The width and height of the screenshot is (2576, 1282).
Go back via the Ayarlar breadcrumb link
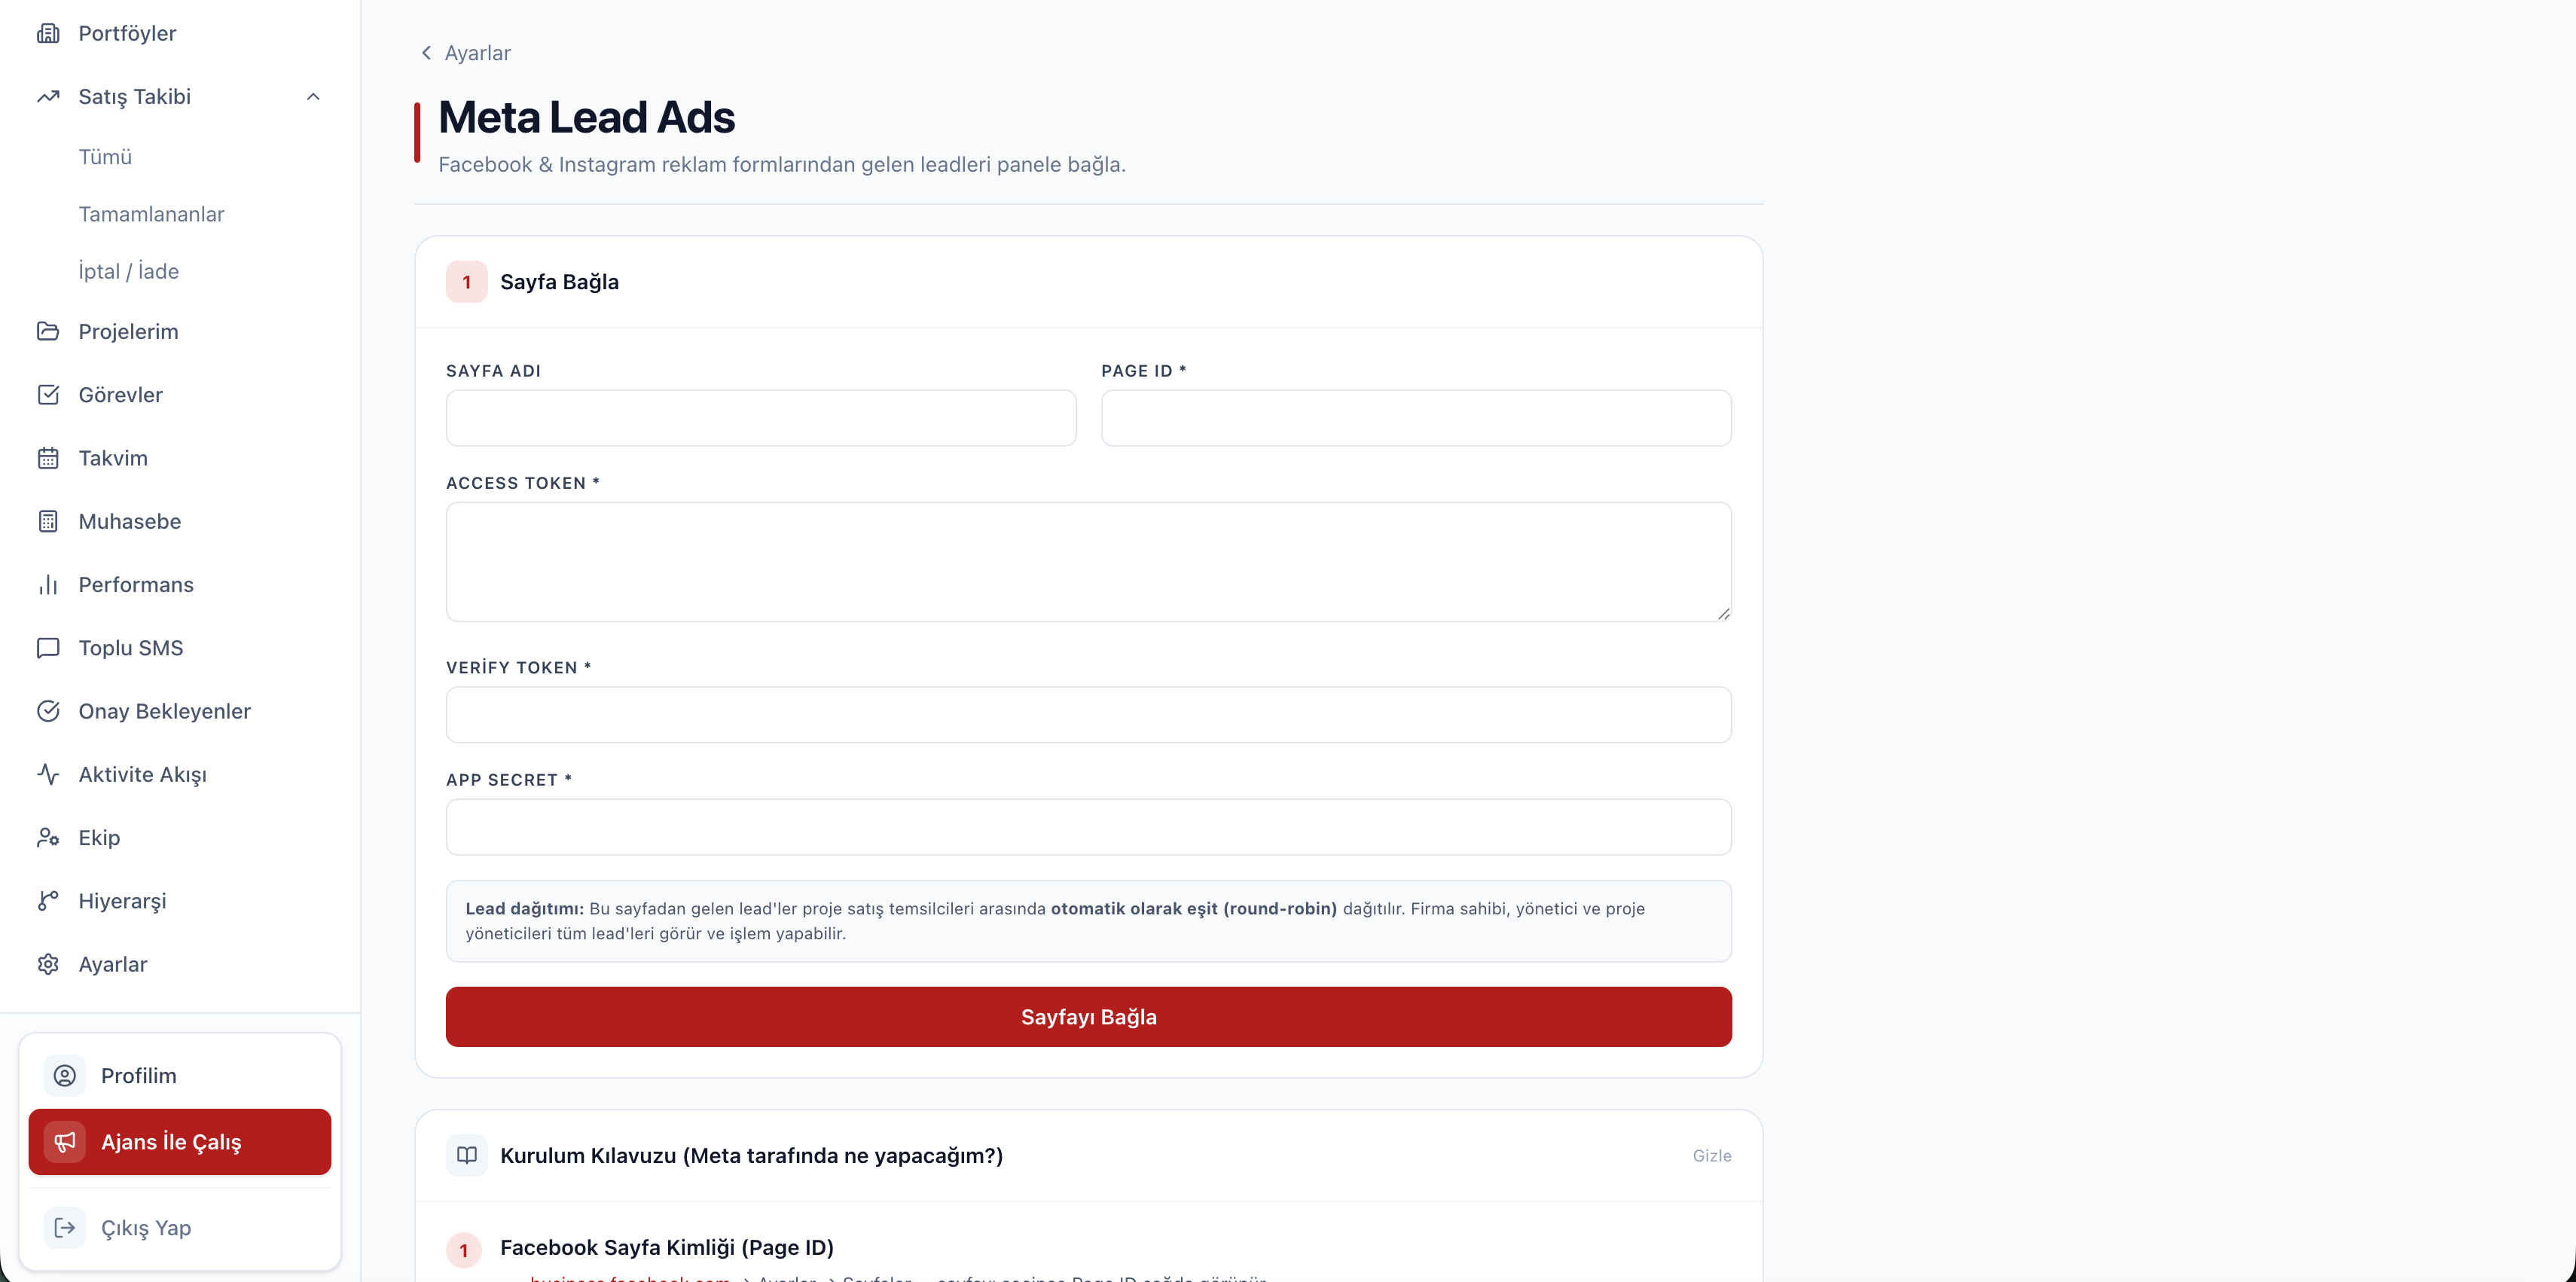[477, 53]
